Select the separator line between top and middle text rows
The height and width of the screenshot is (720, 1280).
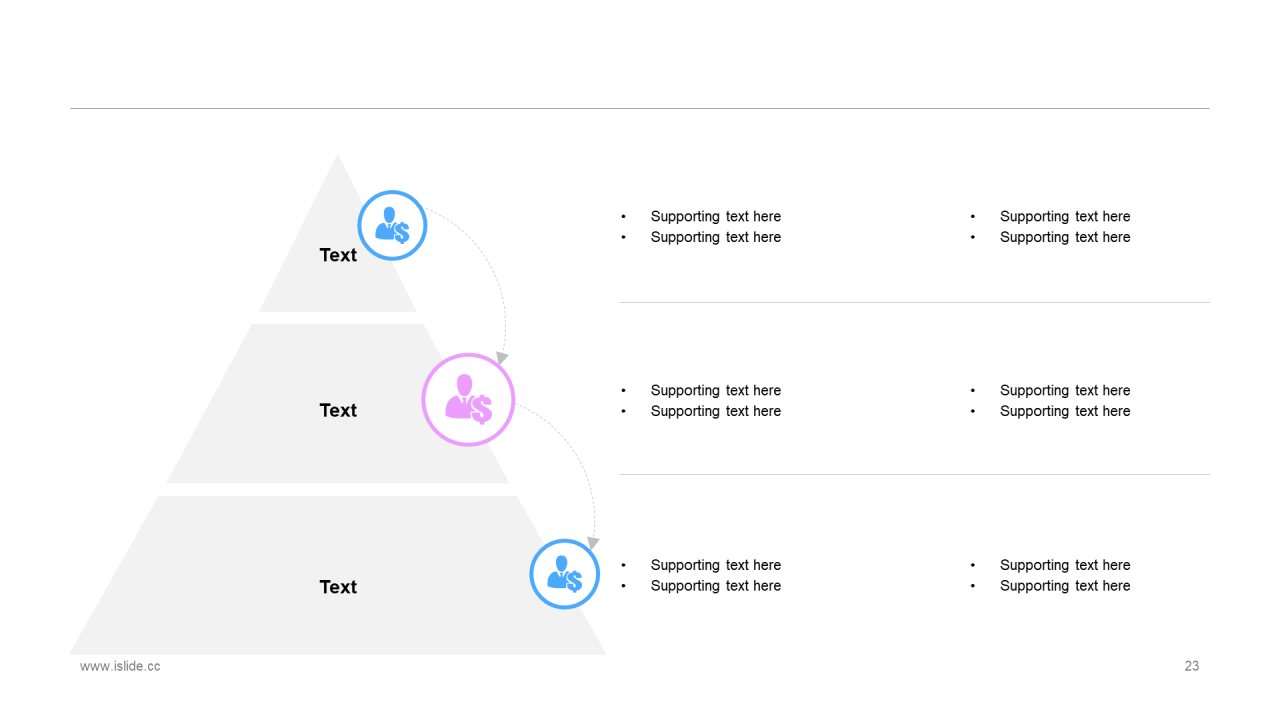(914, 302)
